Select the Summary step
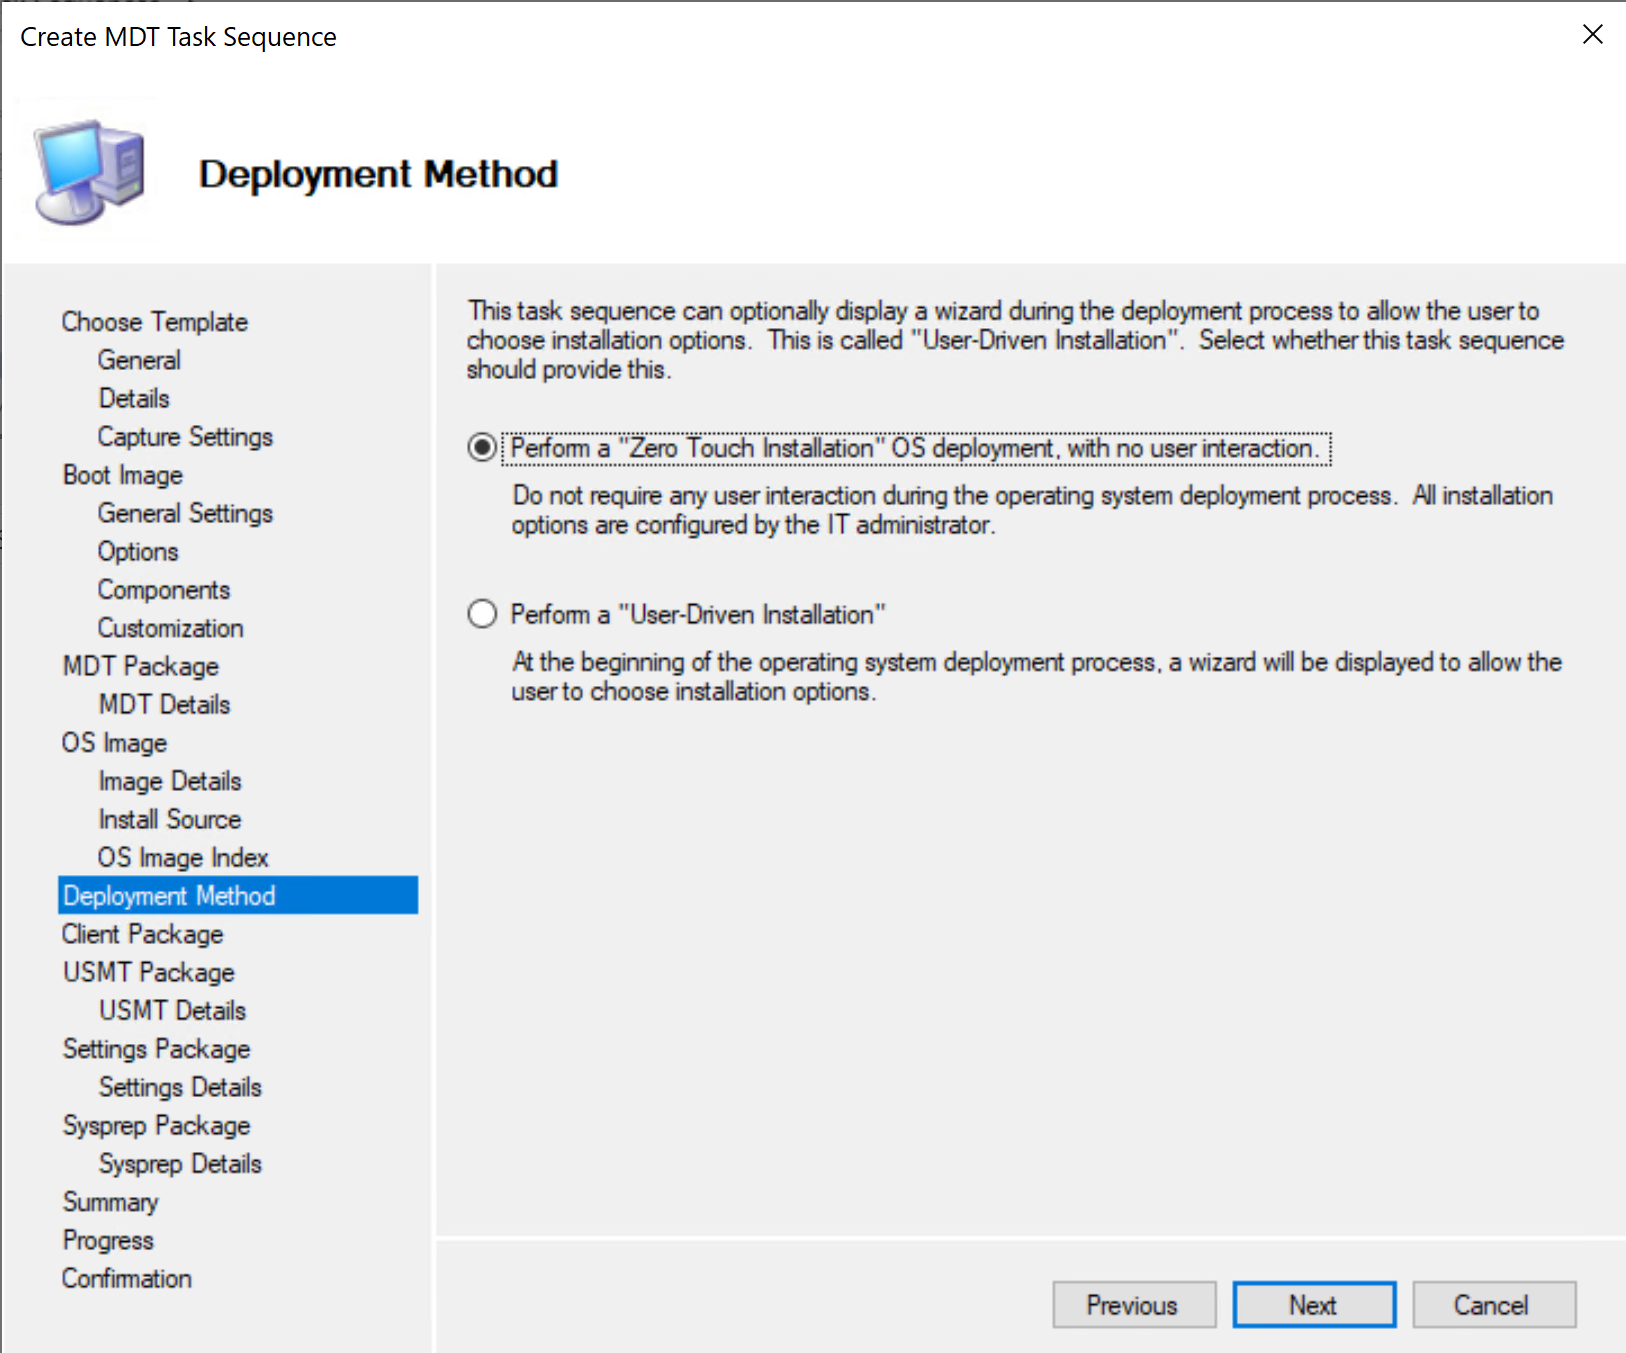 (x=110, y=1201)
